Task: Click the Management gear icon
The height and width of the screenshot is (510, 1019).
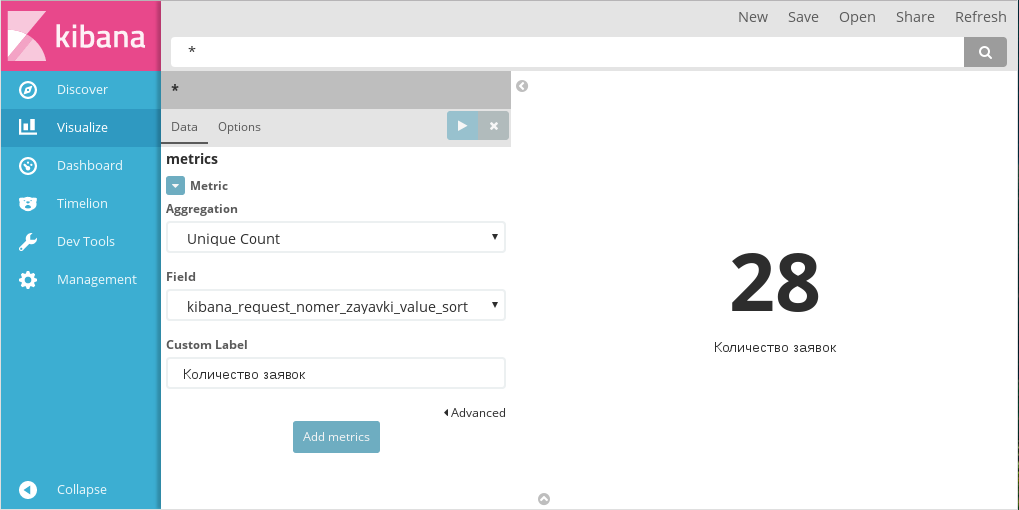Action: 28,280
